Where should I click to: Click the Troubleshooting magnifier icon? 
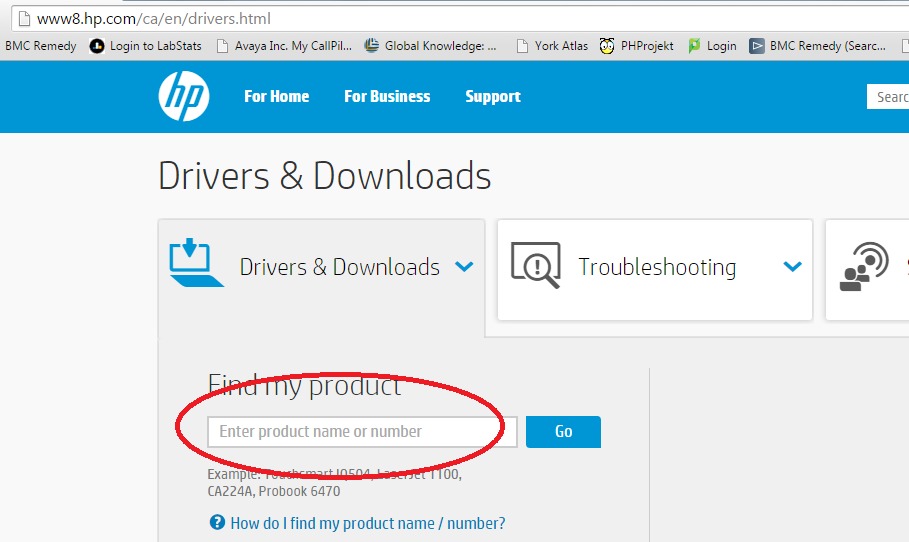(x=536, y=265)
